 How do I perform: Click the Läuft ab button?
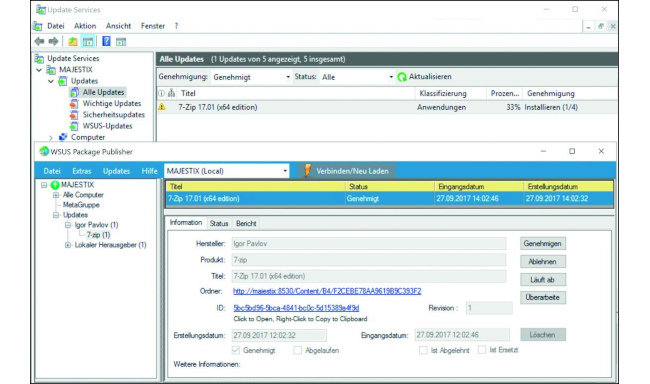(543, 280)
